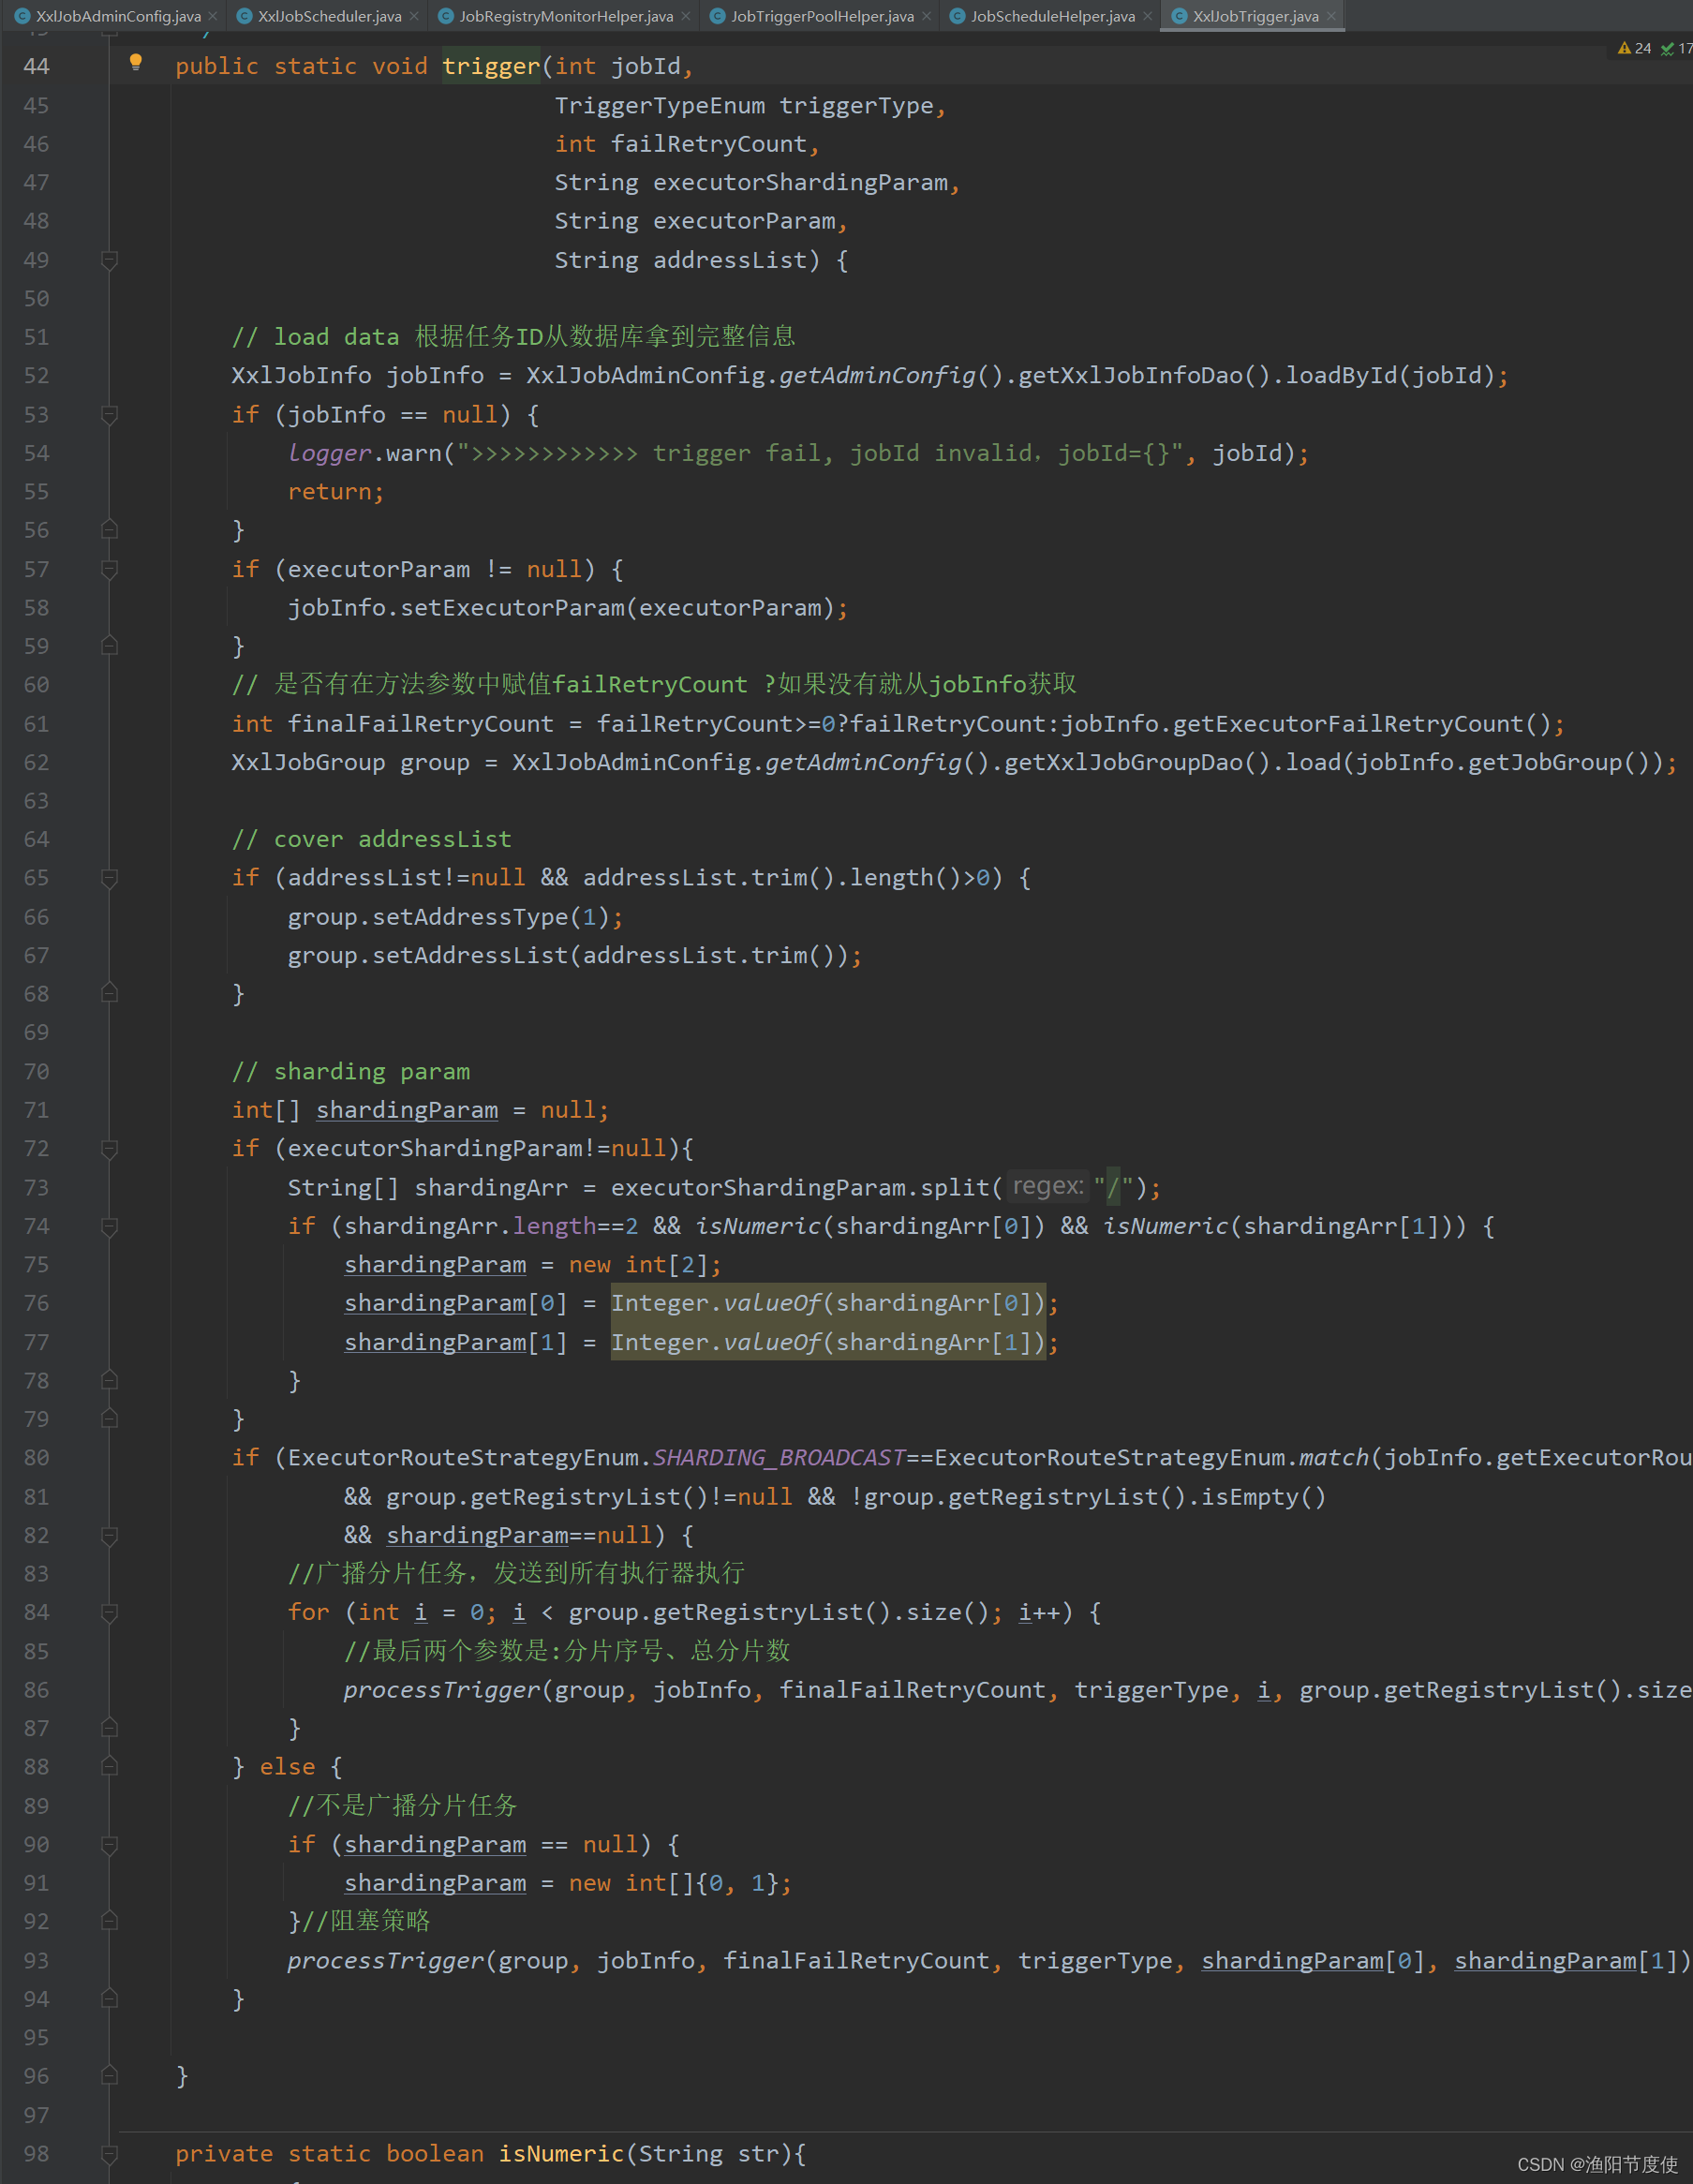Screen dimensions: 1693x2184
Task: Click highlighted 'Integer.valueOf(shardingArr[0])' on line 76
Action: [828, 1303]
